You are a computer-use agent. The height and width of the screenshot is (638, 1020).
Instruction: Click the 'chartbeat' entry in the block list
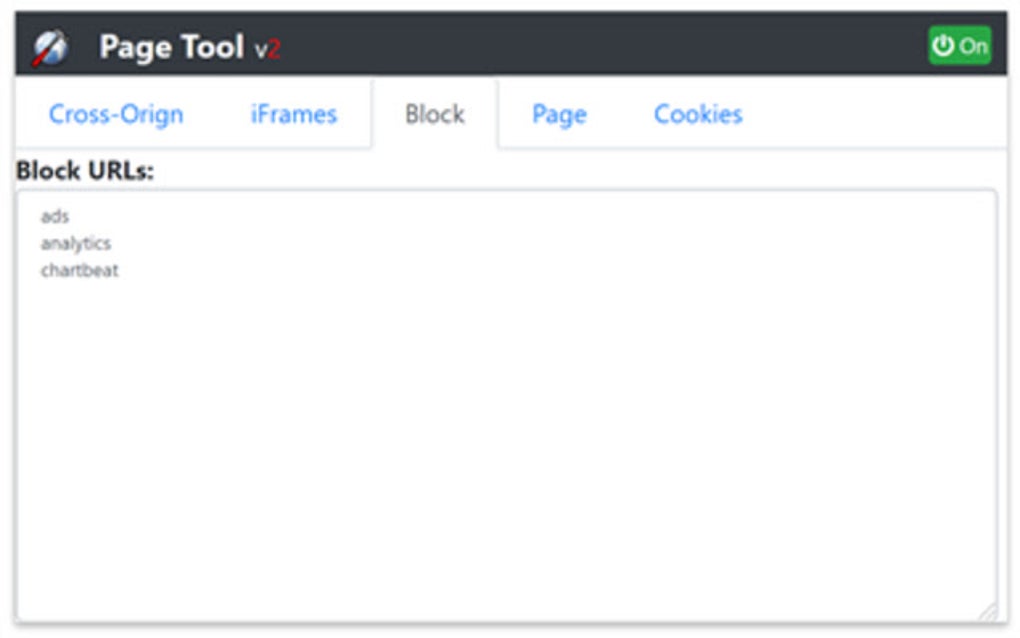pos(78,268)
